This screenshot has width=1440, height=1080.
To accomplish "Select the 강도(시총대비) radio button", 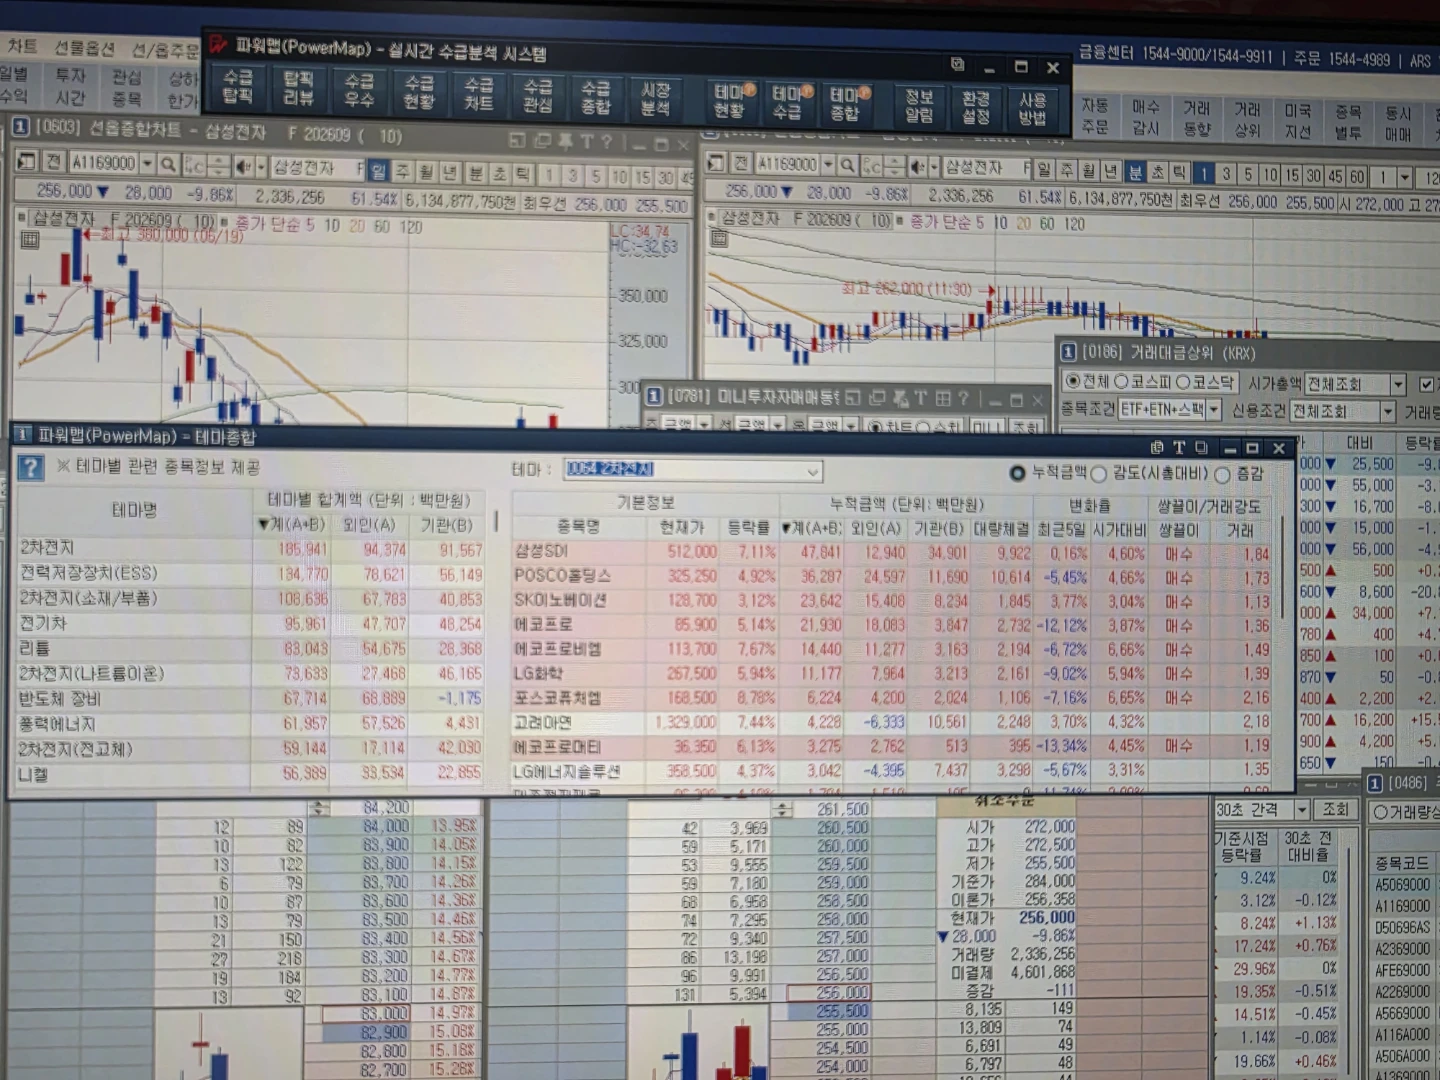I will (x=1099, y=474).
